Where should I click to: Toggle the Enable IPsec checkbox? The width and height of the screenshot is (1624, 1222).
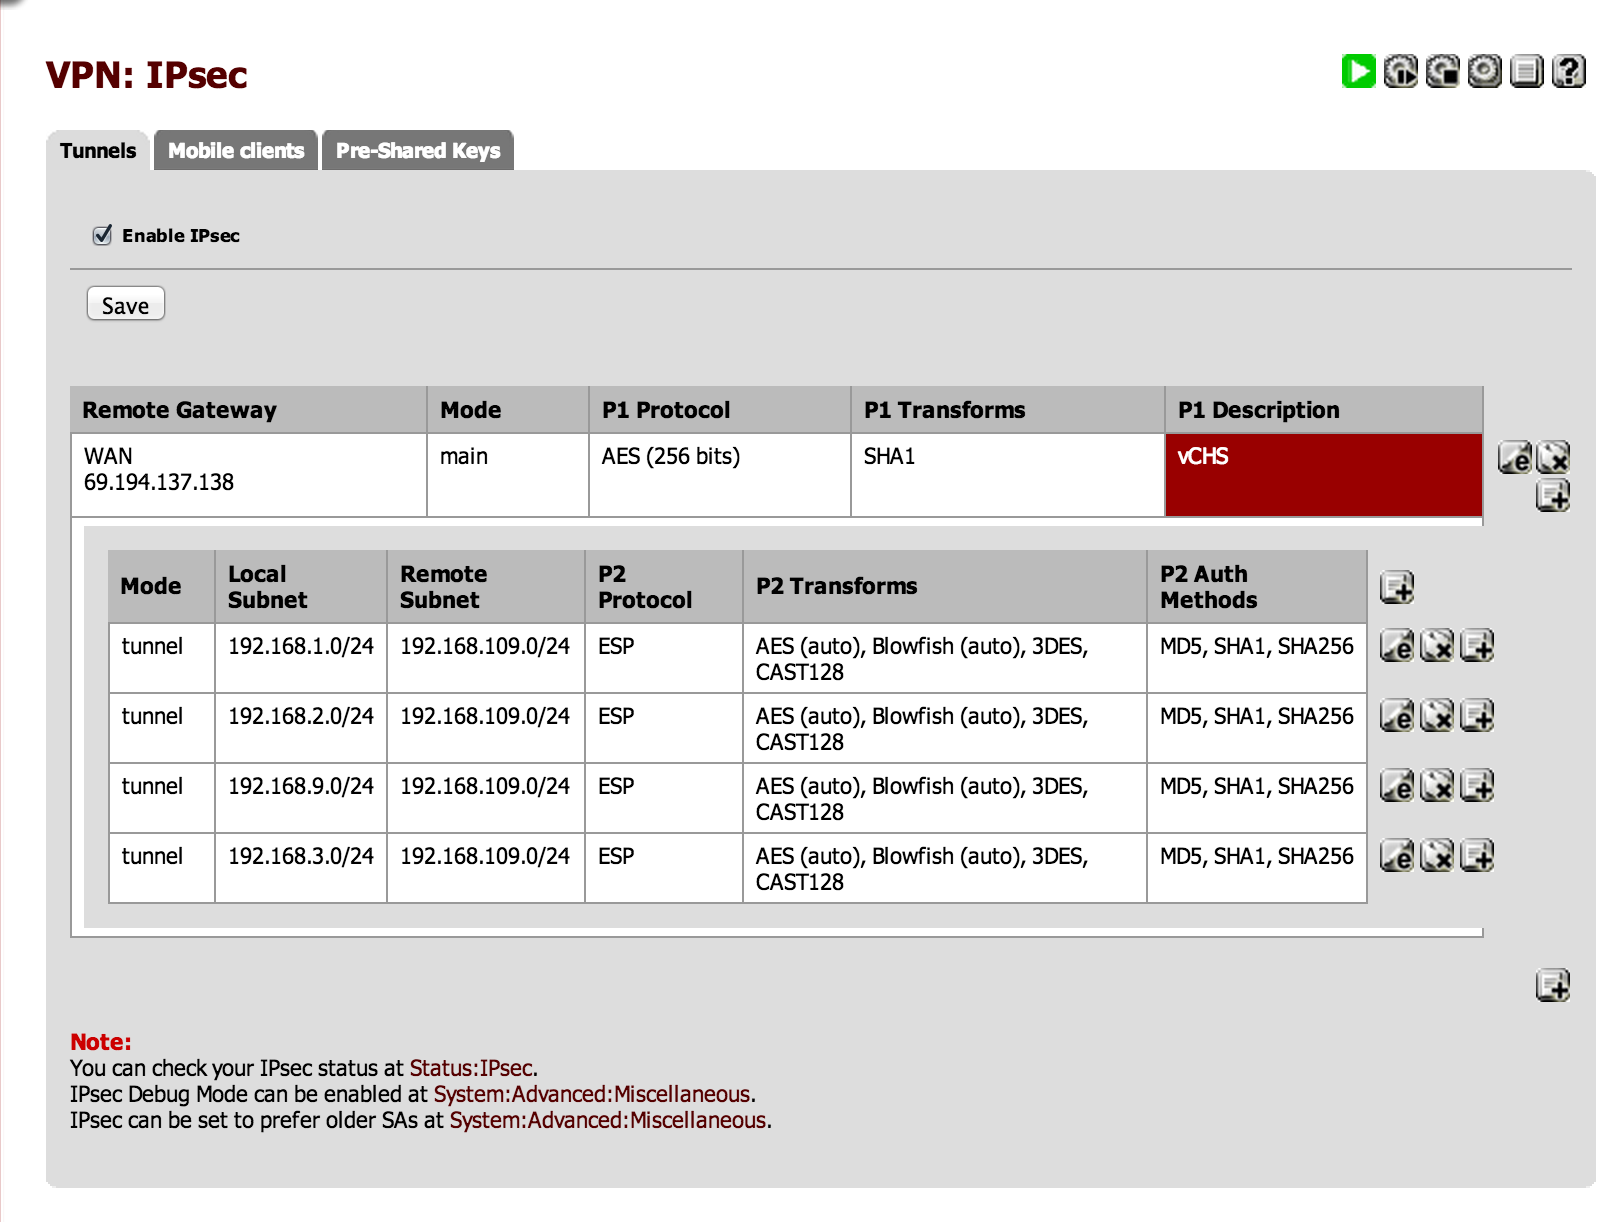102,236
